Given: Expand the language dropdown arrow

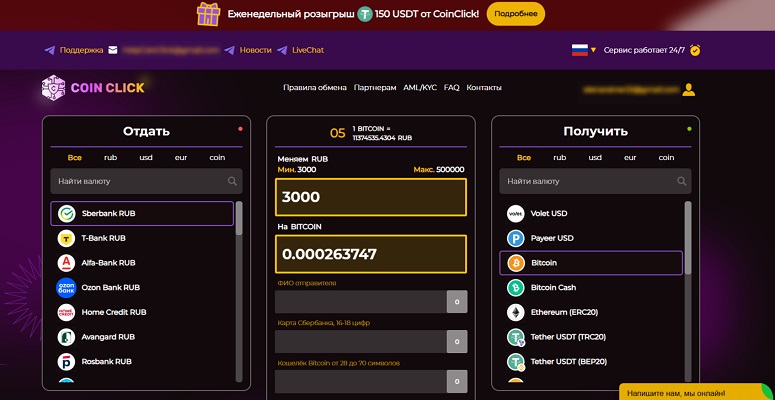Looking at the screenshot, I should tap(594, 50).
